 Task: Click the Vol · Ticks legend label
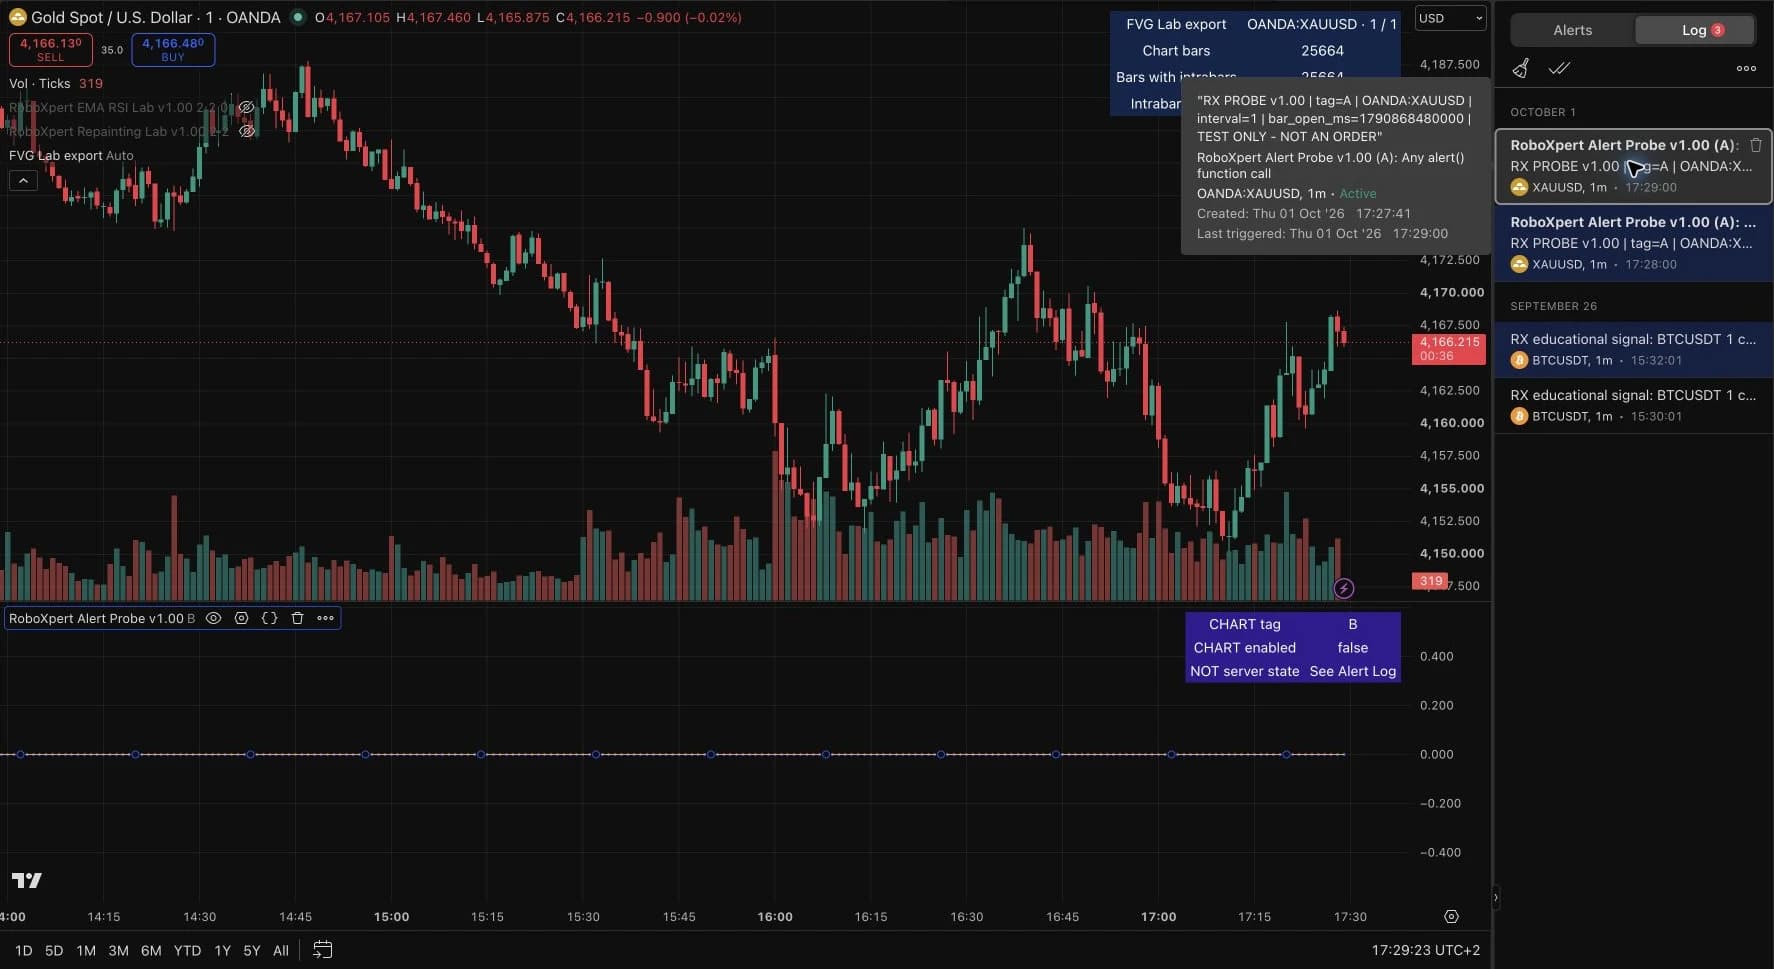[x=39, y=83]
